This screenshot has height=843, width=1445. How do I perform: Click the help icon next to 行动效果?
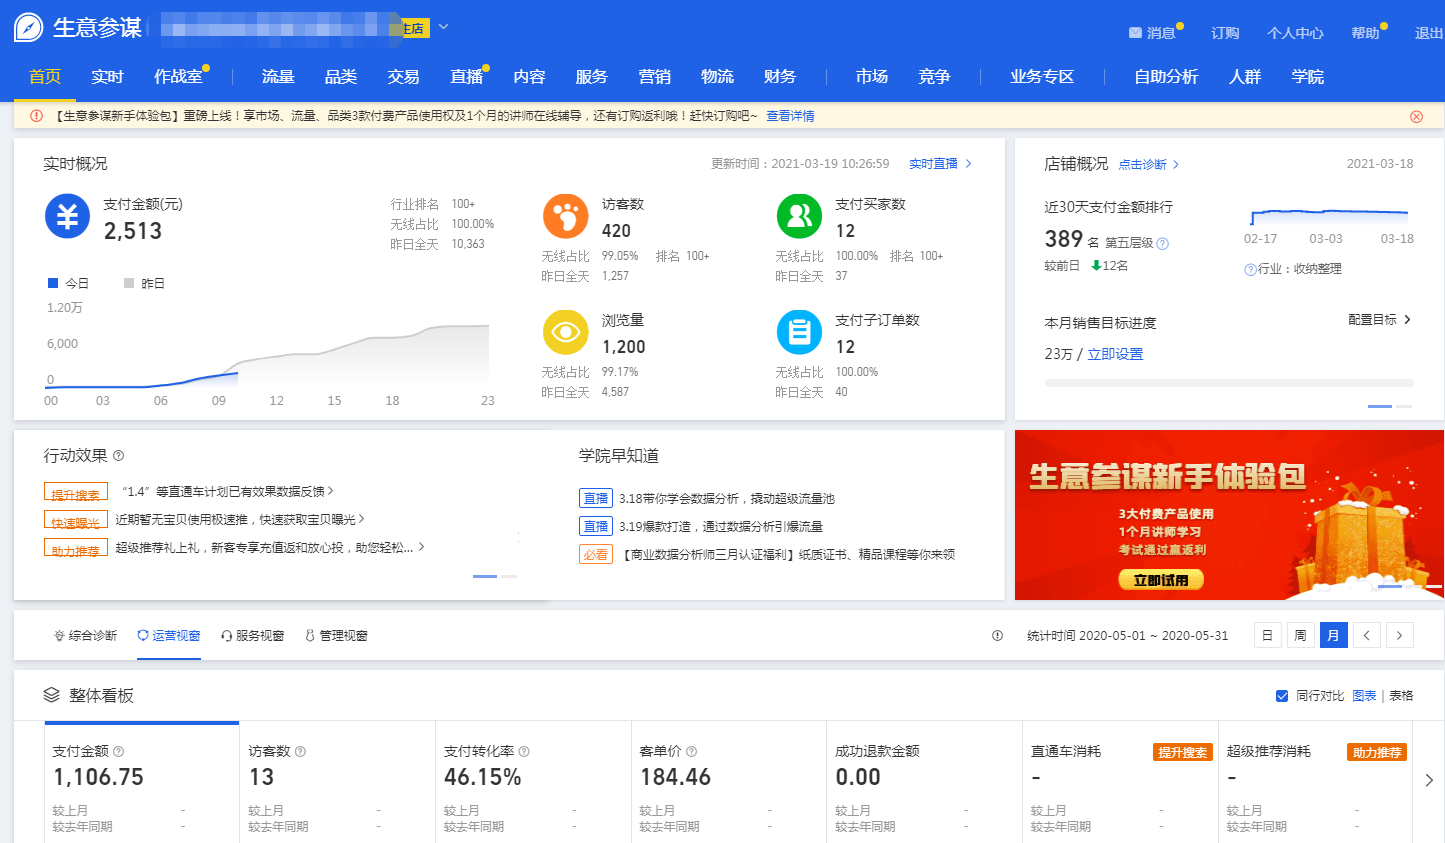118,456
